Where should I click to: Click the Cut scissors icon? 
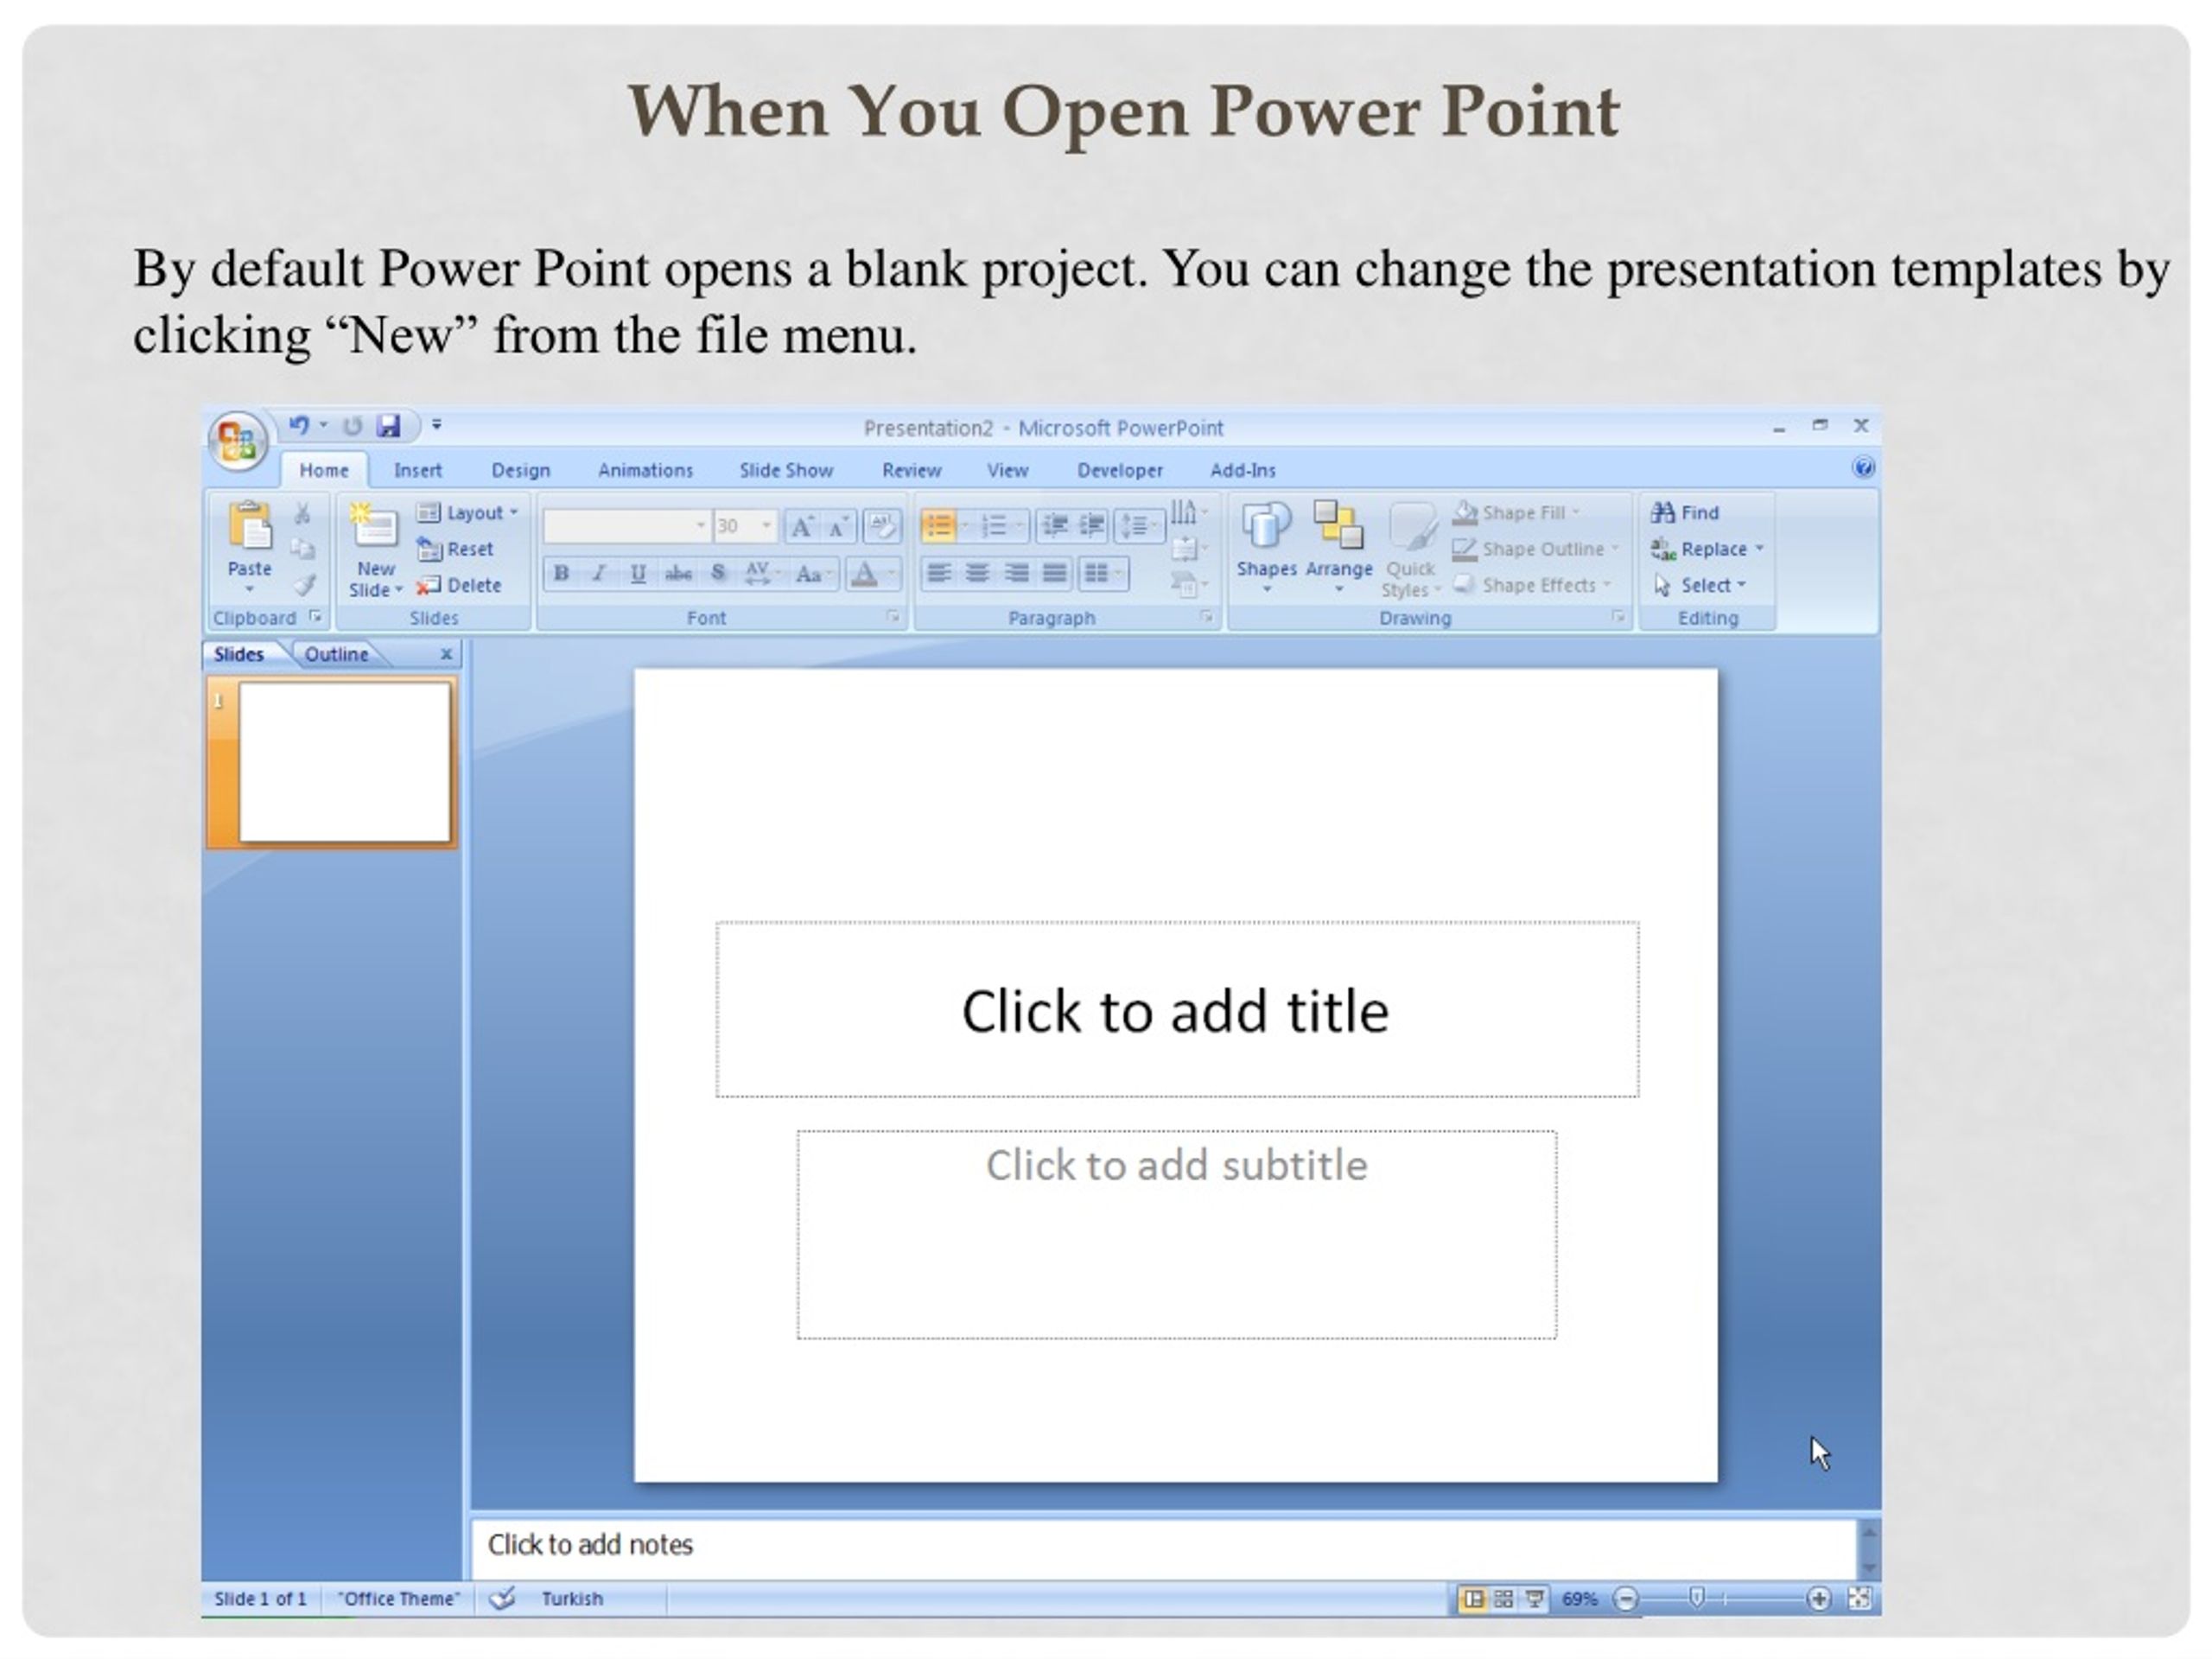click(x=302, y=513)
